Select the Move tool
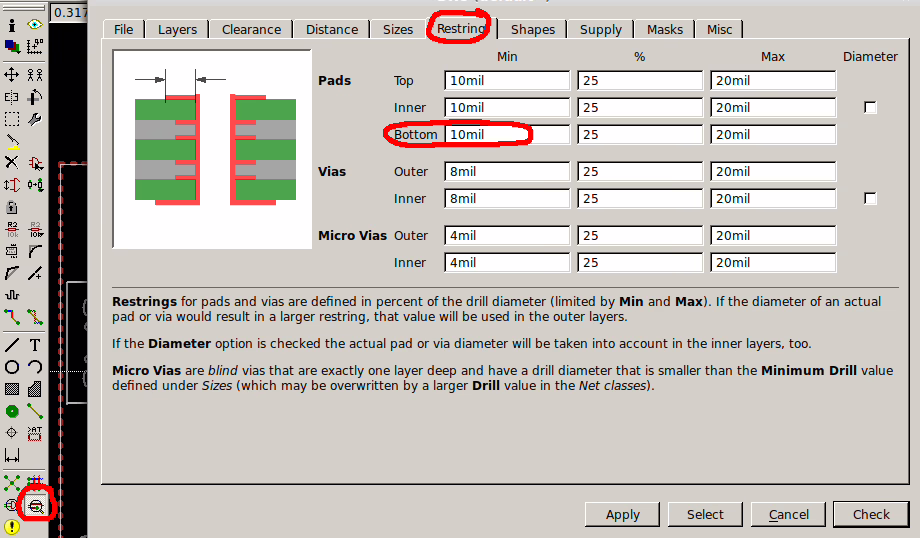The width and height of the screenshot is (920, 538). coord(12,74)
